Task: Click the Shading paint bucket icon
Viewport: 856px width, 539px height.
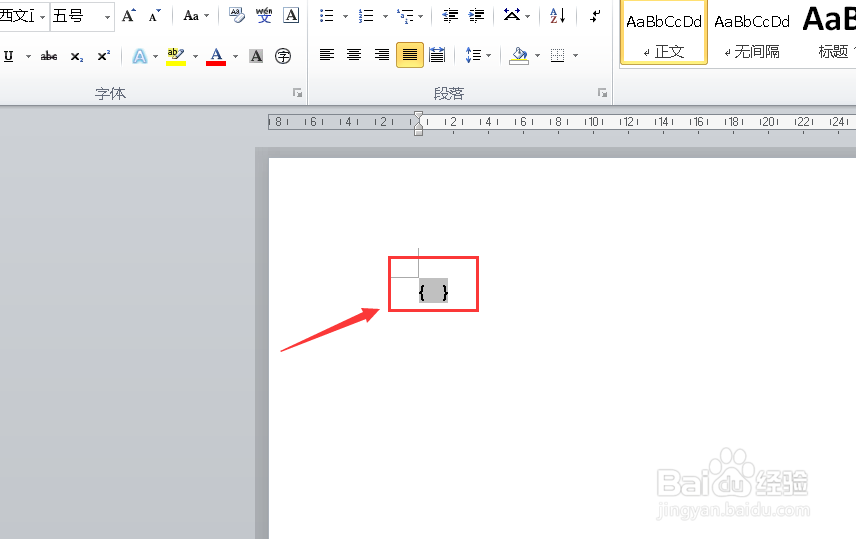Action: click(x=519, y=55)
